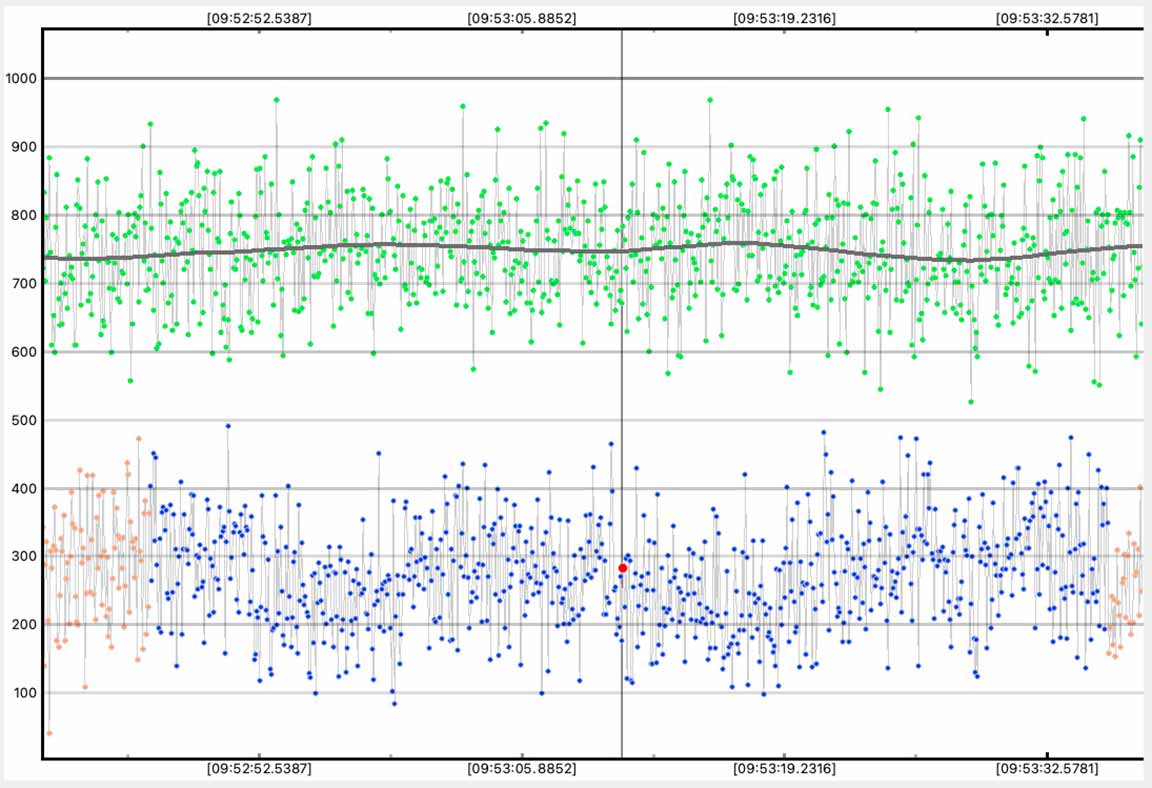Image resolution: width=1152 pixels, height=788 pixels.
Task: Select bottom timestamp label 09:53:05.8852
Action: (x=522, y=769)
